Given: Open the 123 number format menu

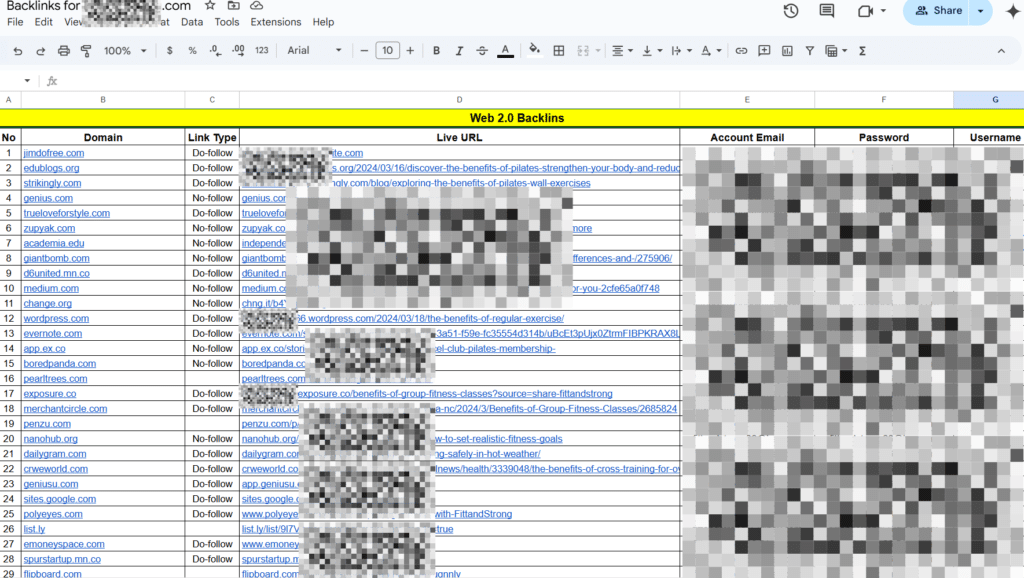Looking at the screenshot, I should [262, 51].
